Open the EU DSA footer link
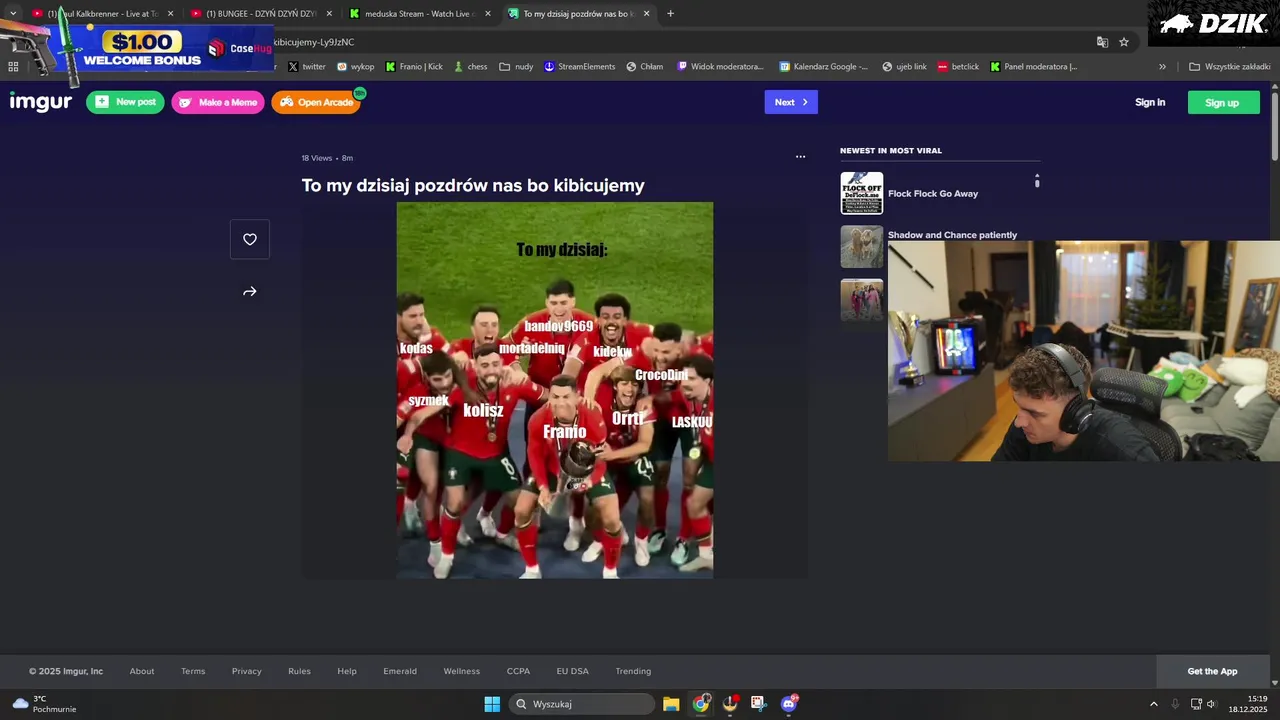Viewport: 1280px width, 720px height. (x=573, y=671)
